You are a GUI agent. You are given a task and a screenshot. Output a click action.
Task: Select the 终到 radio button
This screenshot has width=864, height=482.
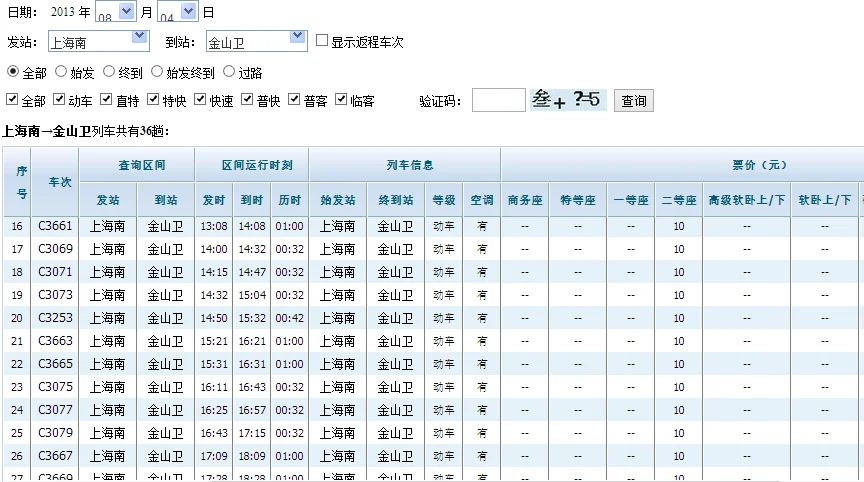(109, 72)
